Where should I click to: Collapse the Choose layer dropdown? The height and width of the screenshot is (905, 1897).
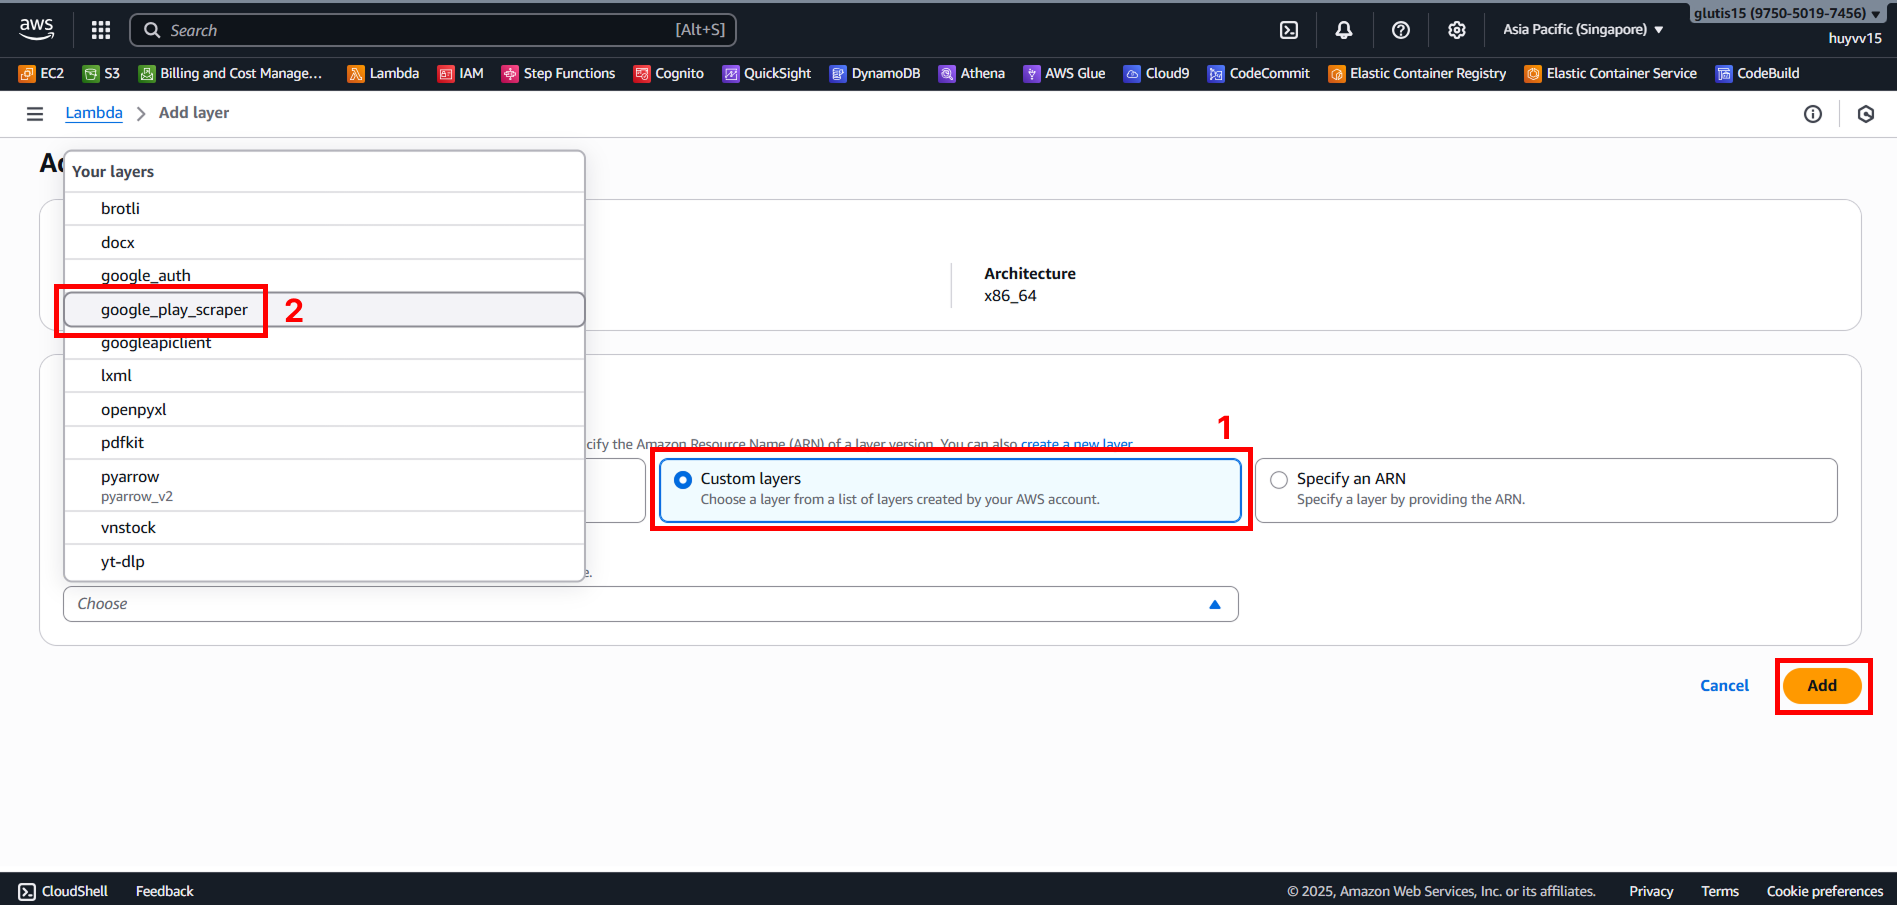pos(1214,604)
